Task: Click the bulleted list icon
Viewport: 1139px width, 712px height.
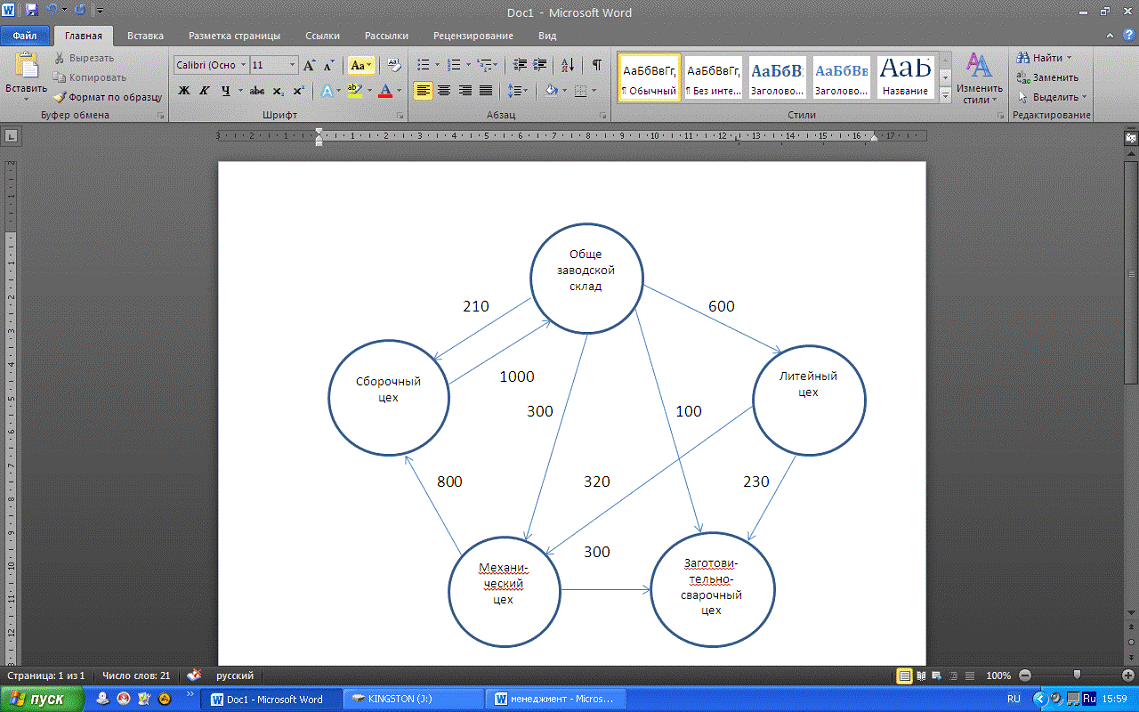Action: tap(424, 65)
